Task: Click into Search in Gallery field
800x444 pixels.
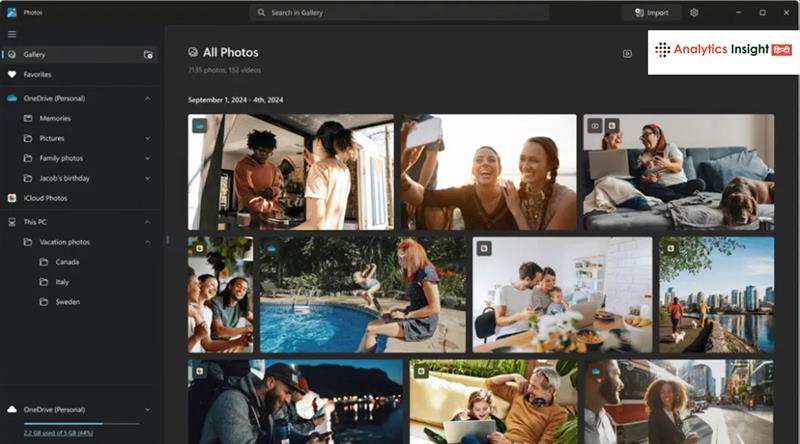Action: (x=399, y=13)
